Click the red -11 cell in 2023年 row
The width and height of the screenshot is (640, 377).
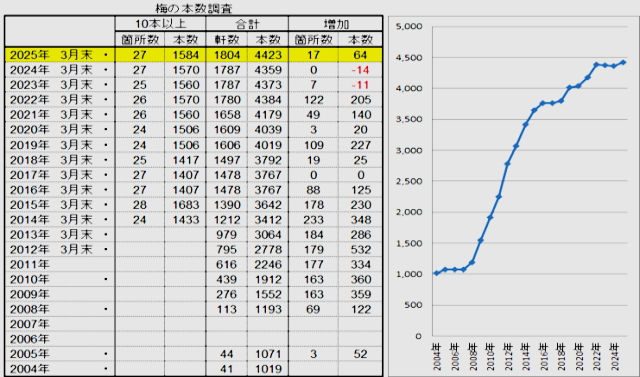coord(360,85)
